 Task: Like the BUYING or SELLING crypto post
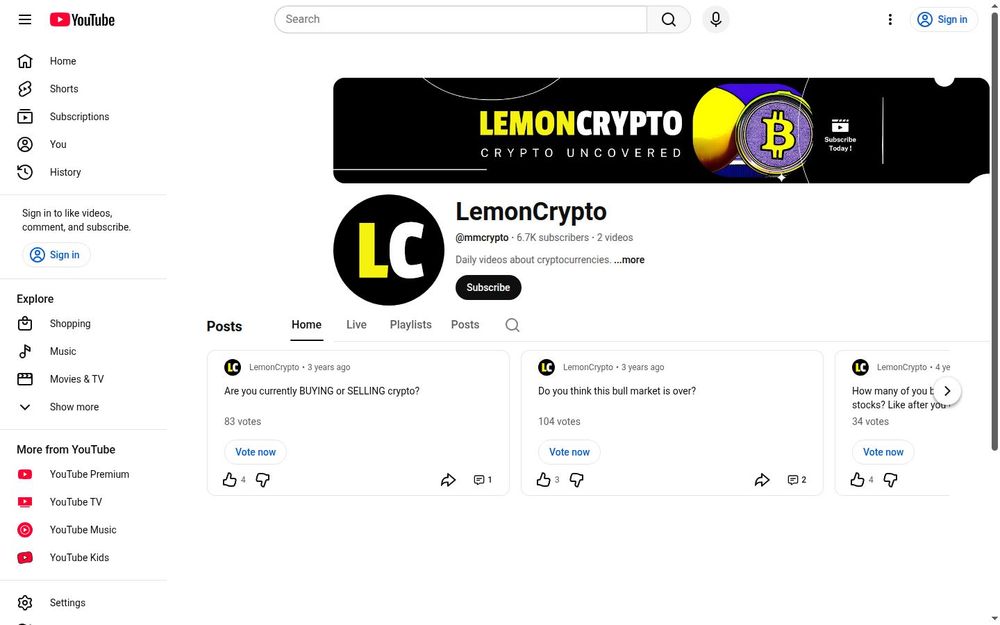click(x=230, y=480)
